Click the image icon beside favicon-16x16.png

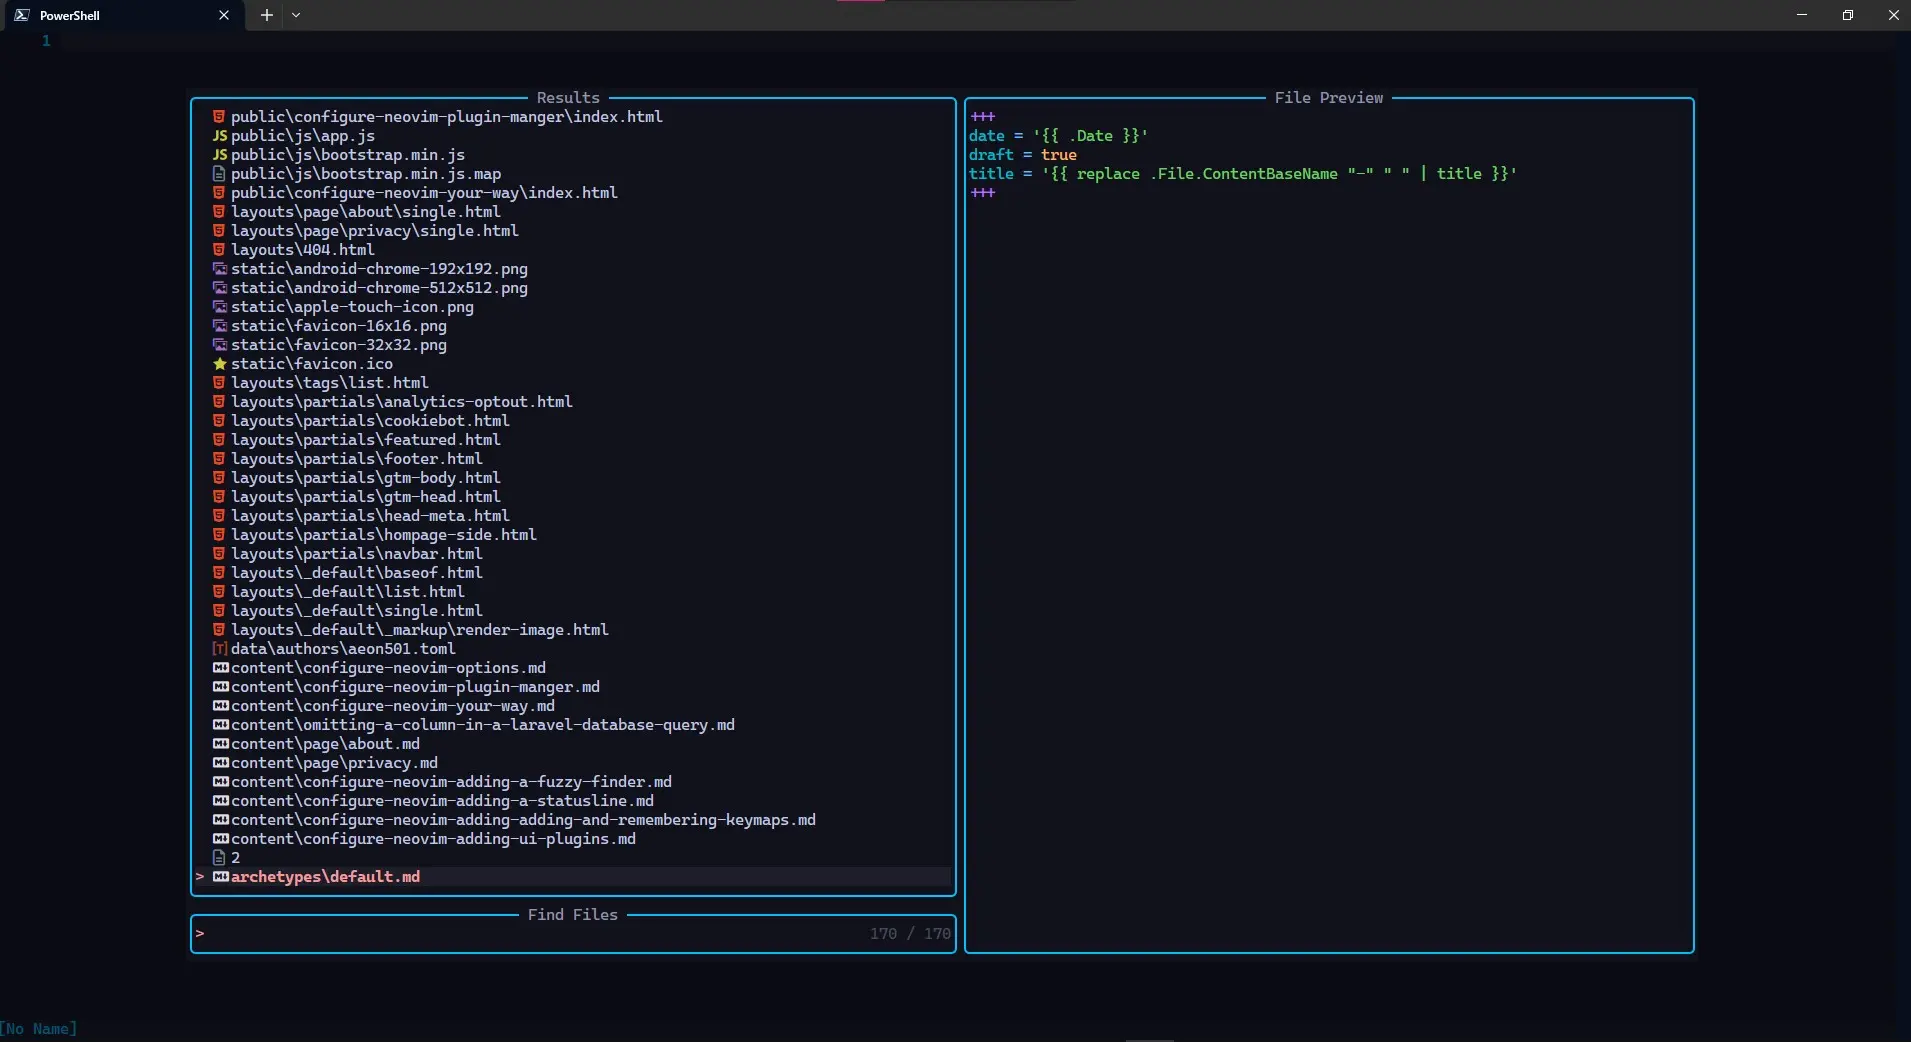220,325
